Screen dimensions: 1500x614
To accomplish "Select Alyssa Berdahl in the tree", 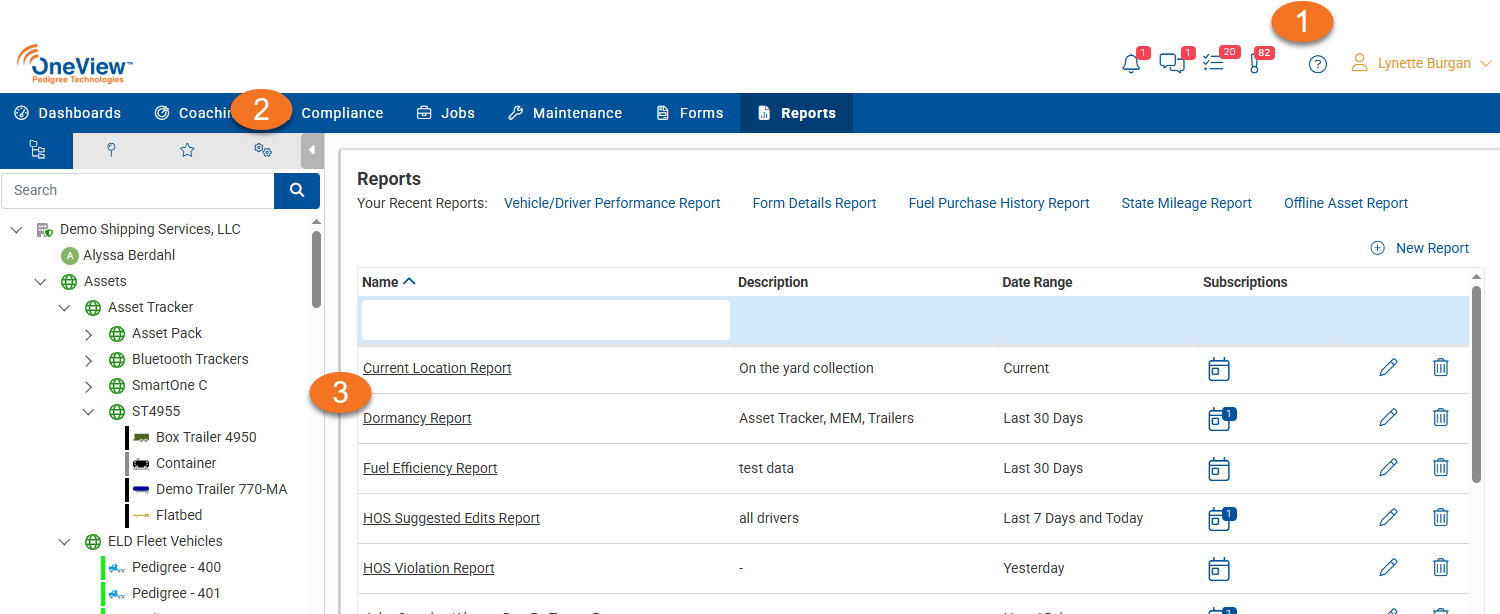I will pyautogui.click(x=129, y=255).
